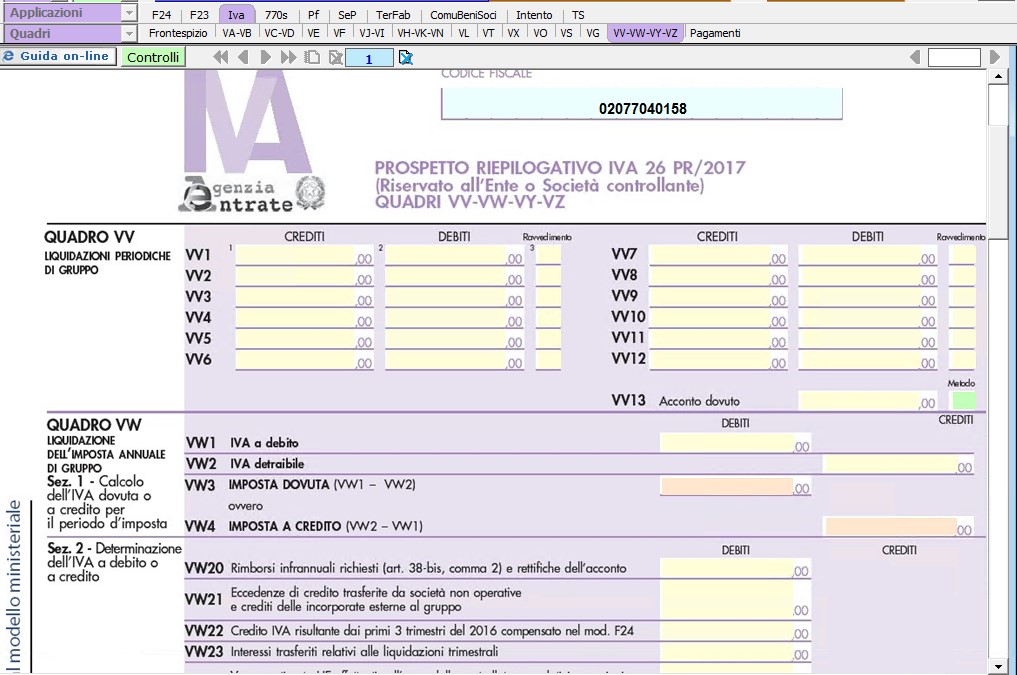Click the VV4 Crediti field
This screenshot has height=675, width=1017.
304,317
